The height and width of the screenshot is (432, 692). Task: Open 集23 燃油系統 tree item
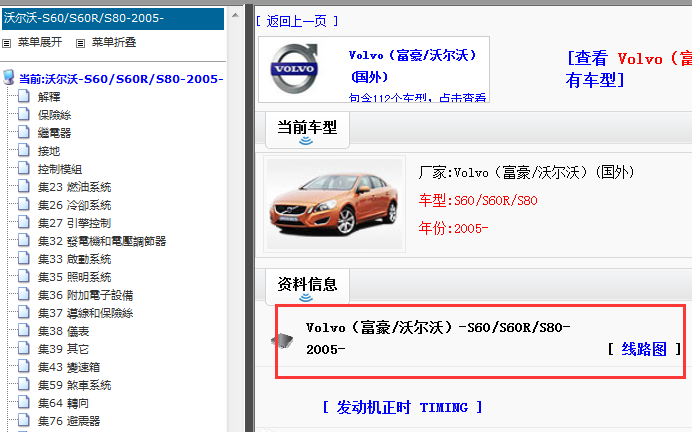pos(74,187)
